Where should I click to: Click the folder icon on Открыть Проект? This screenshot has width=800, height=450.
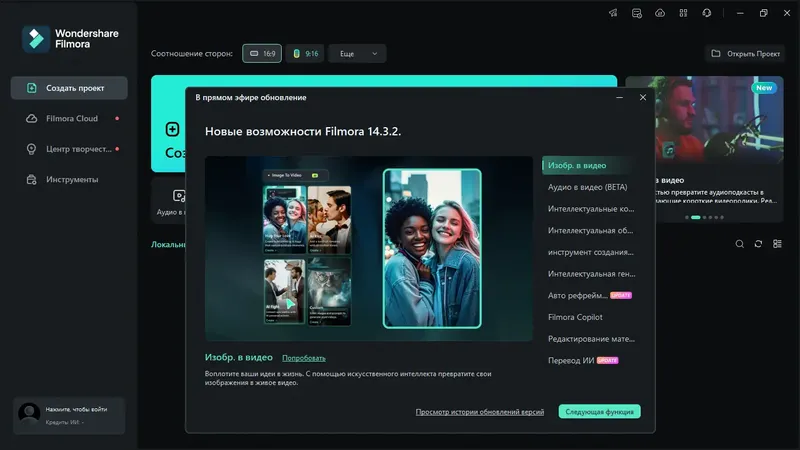tap(716, 54)
